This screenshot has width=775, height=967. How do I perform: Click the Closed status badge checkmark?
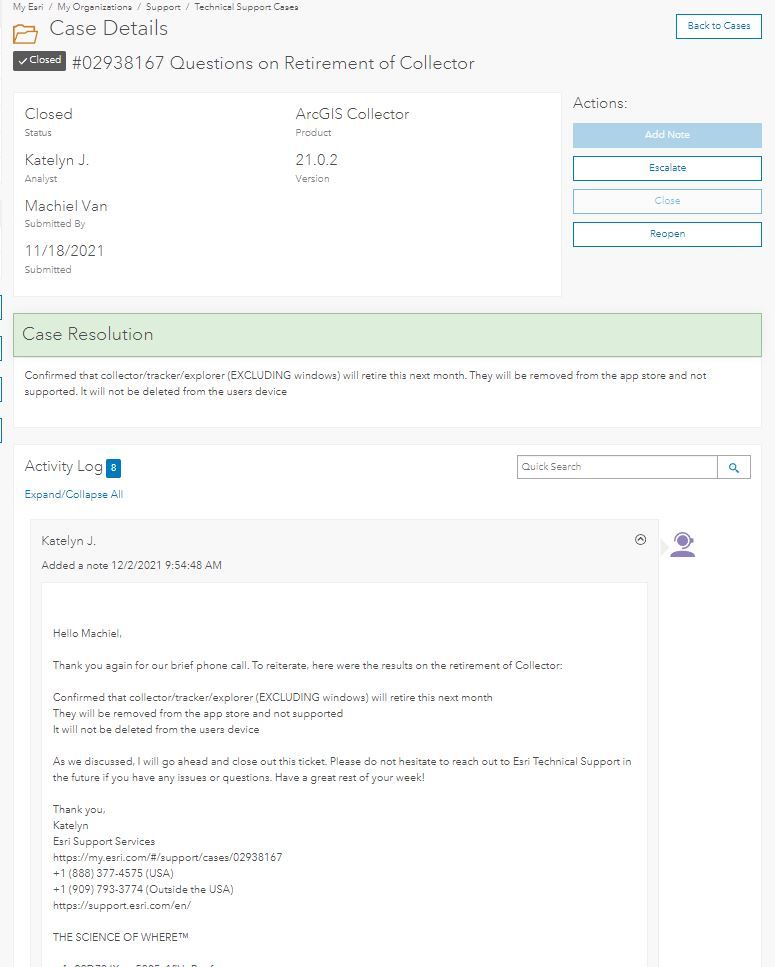(x=23, y=61)
